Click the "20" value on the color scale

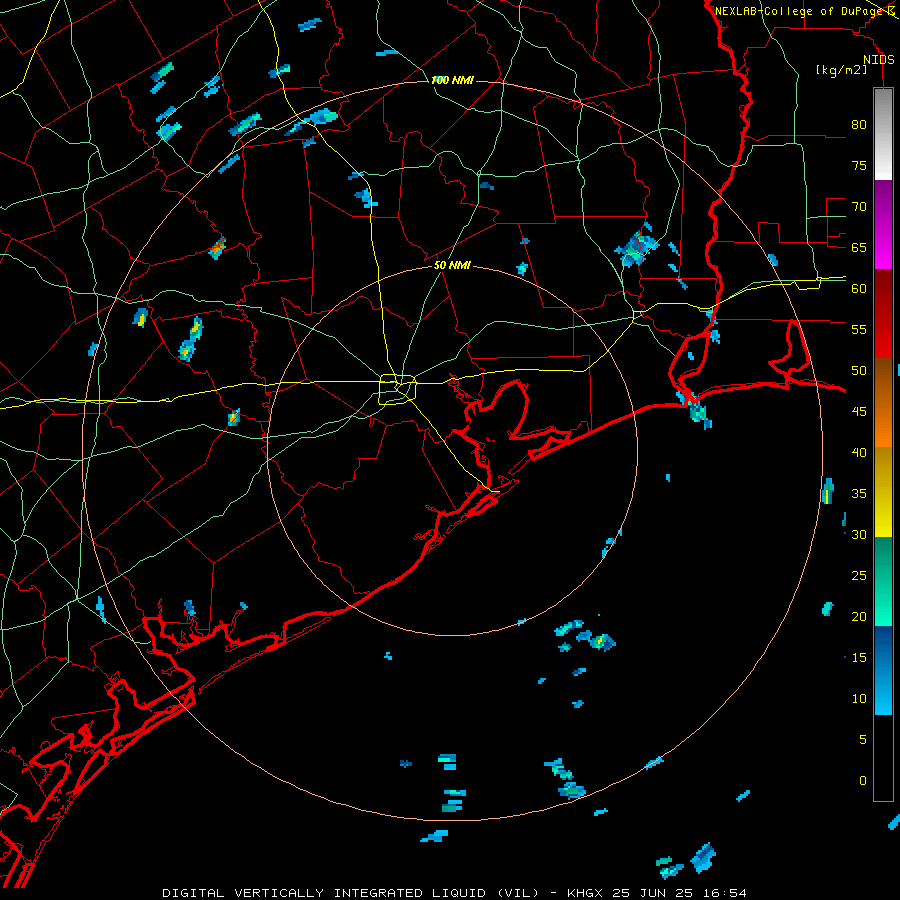point(859,616)
